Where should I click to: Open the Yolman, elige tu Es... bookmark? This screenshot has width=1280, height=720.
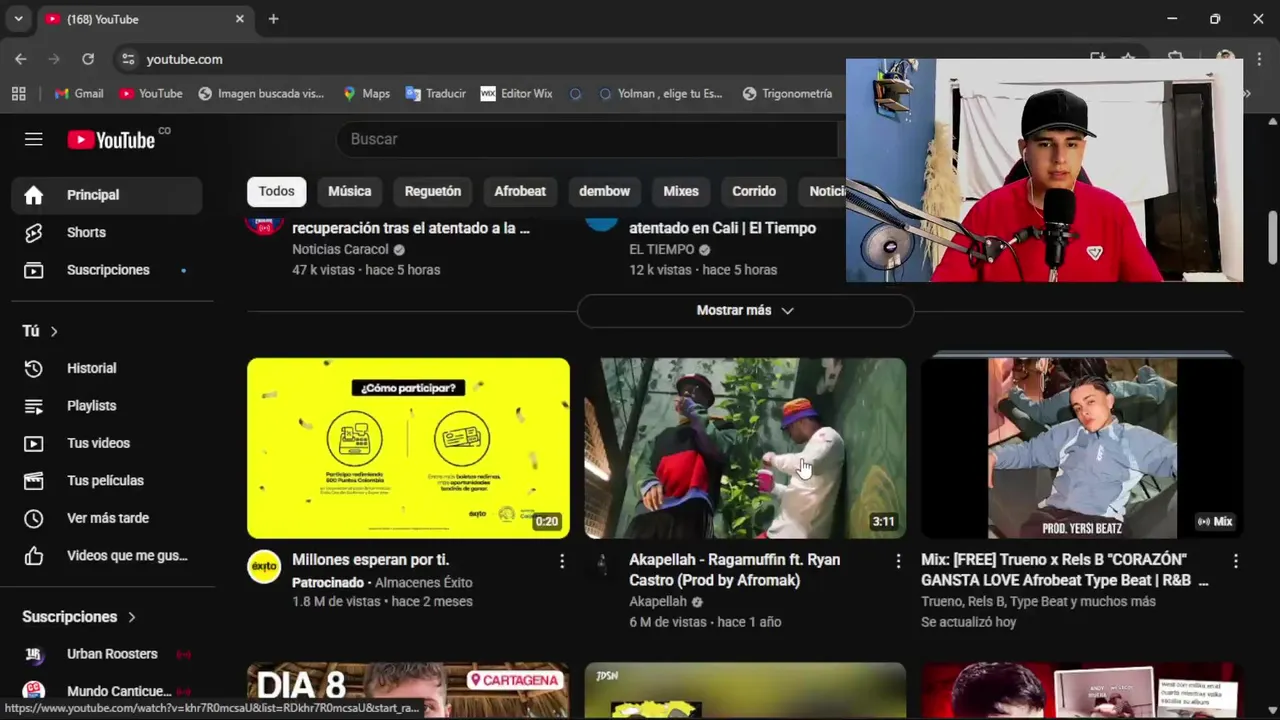tap(660, 93)
